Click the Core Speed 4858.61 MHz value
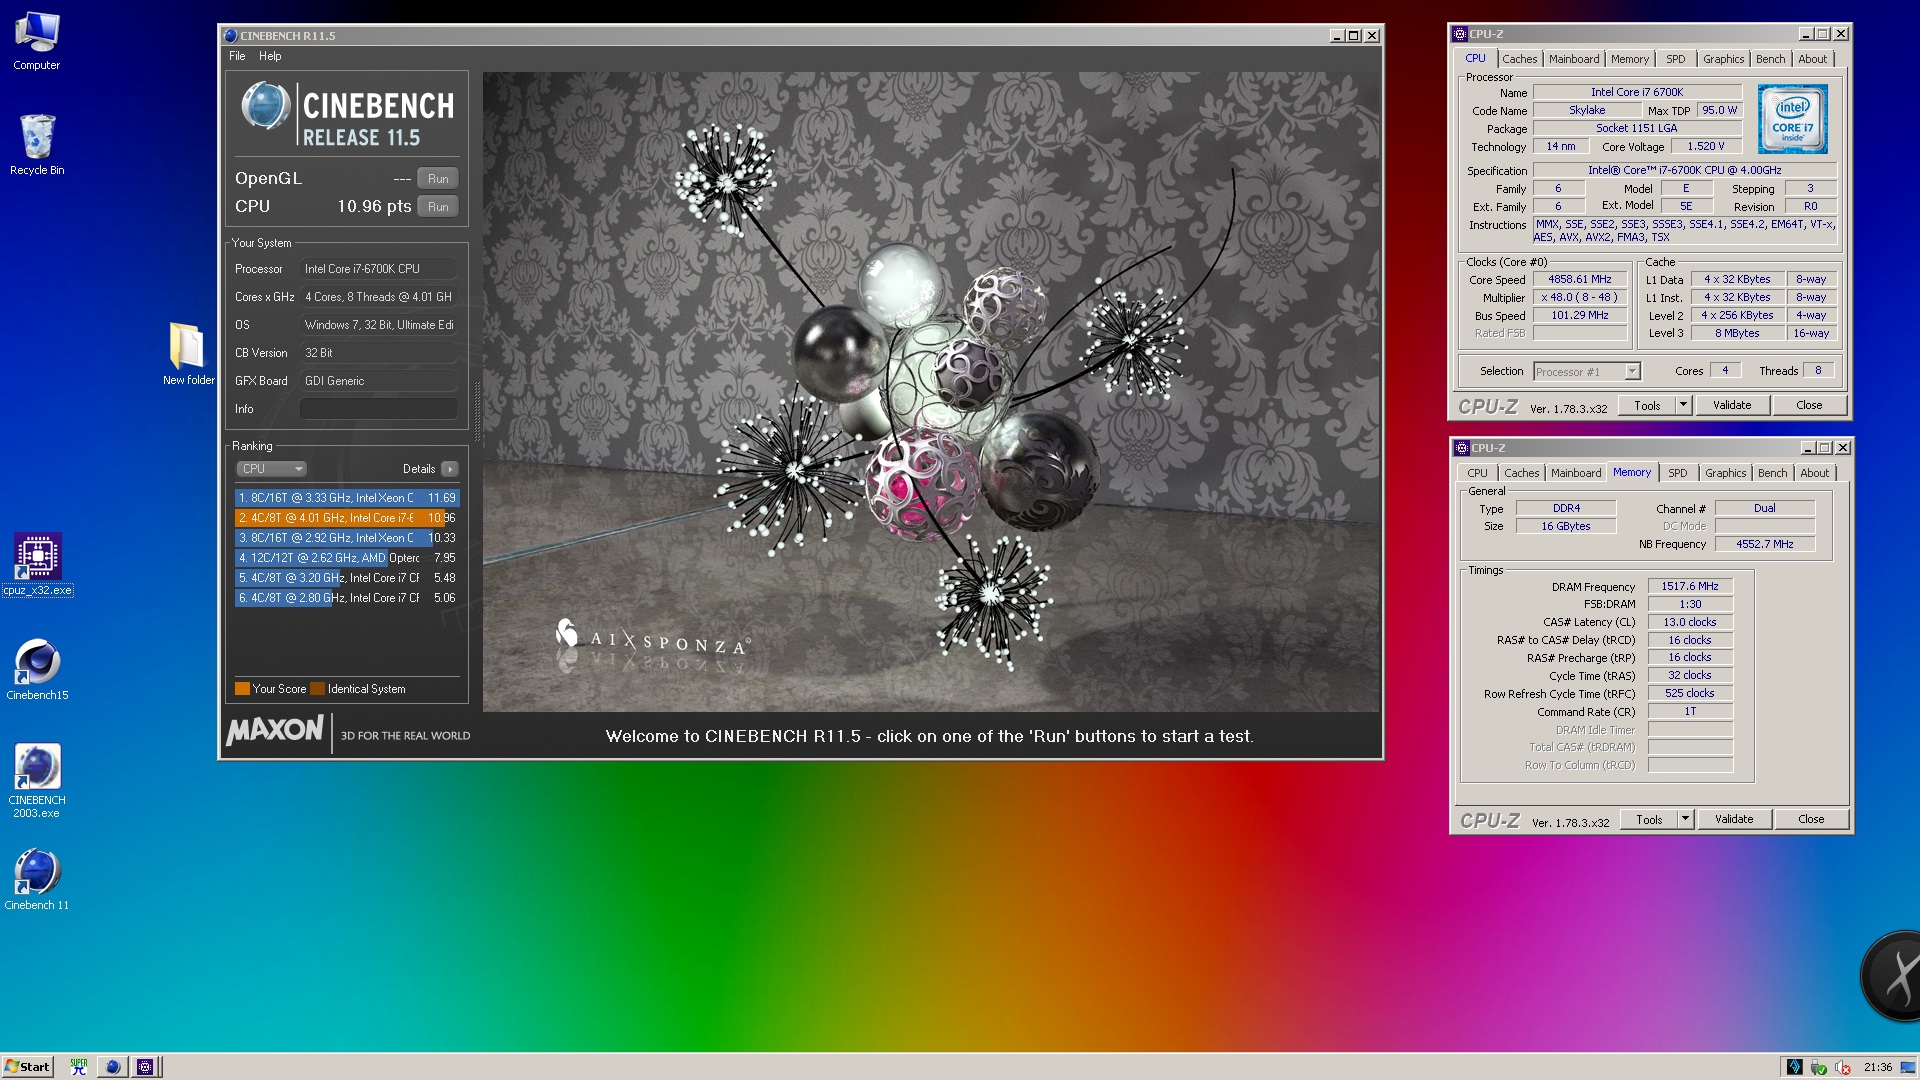 [x=1580, y=280]
